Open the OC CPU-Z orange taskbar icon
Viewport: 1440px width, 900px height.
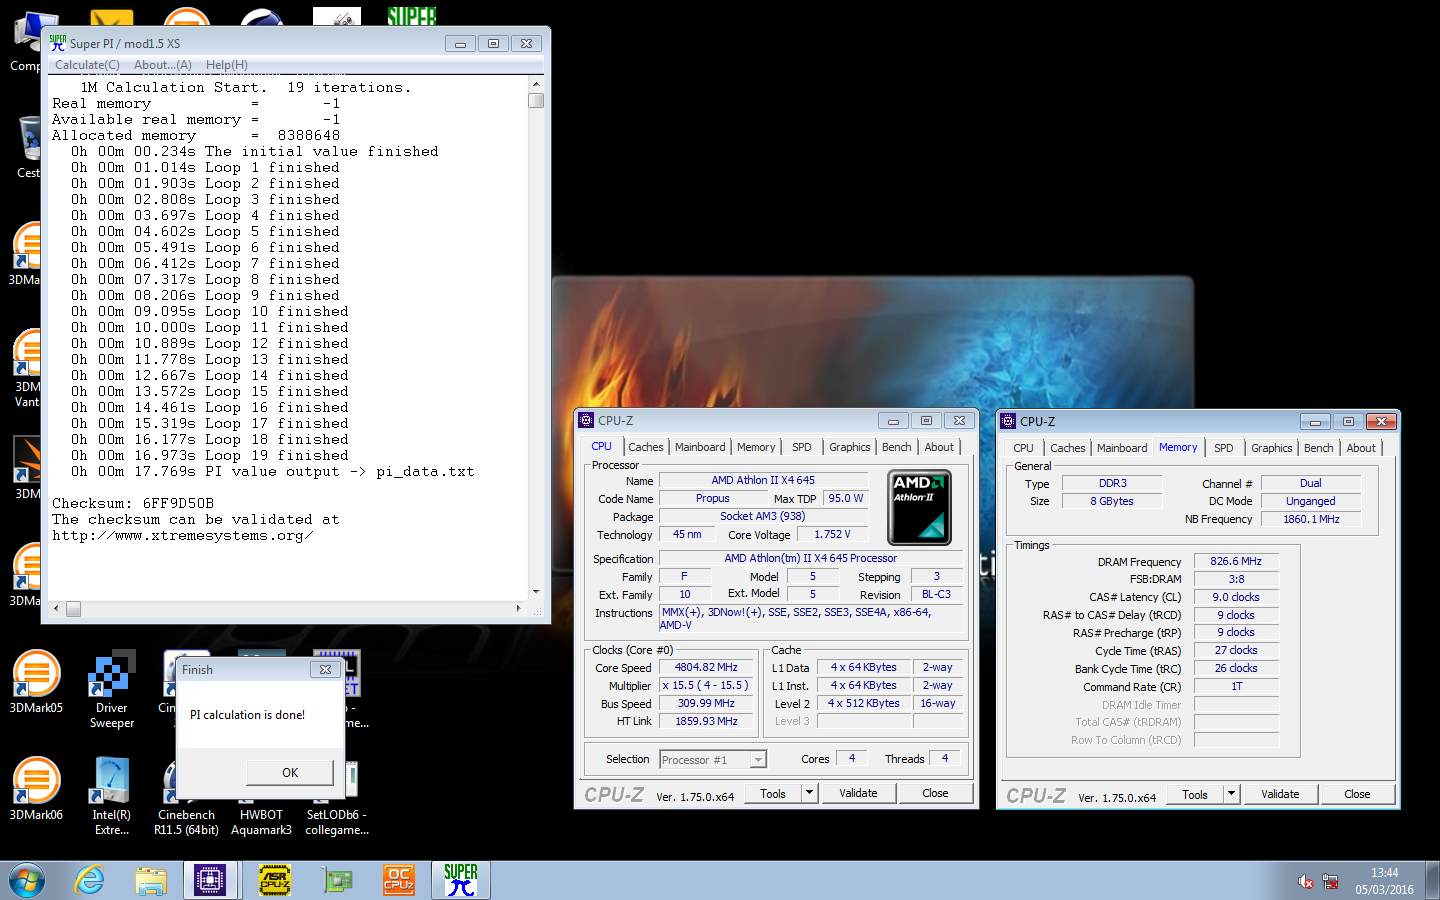399,881
